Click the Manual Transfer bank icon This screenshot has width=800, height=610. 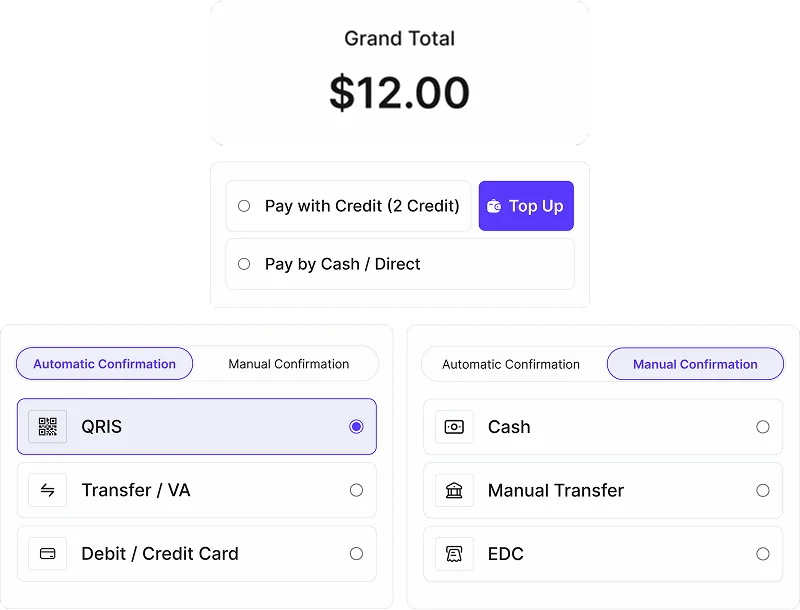click(x=454, y=490)
